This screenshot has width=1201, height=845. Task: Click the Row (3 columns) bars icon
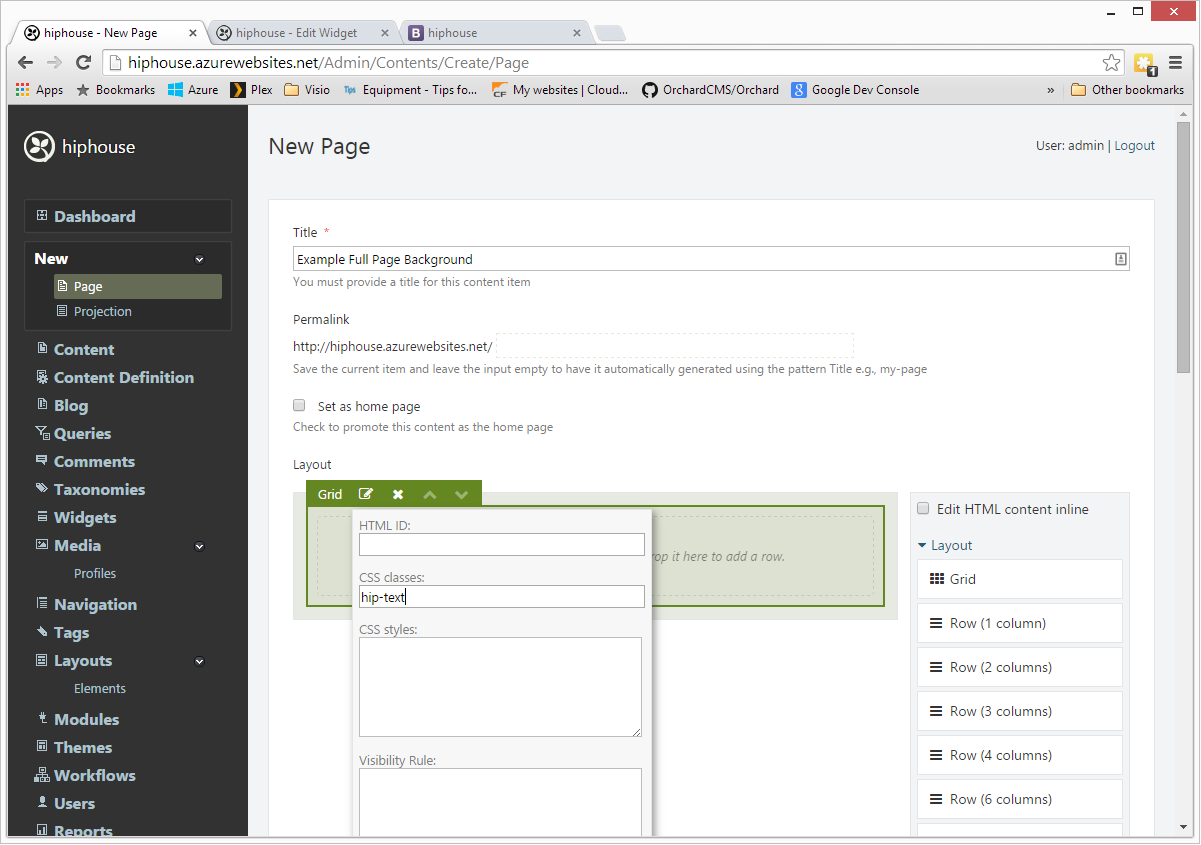pos(936,711)
